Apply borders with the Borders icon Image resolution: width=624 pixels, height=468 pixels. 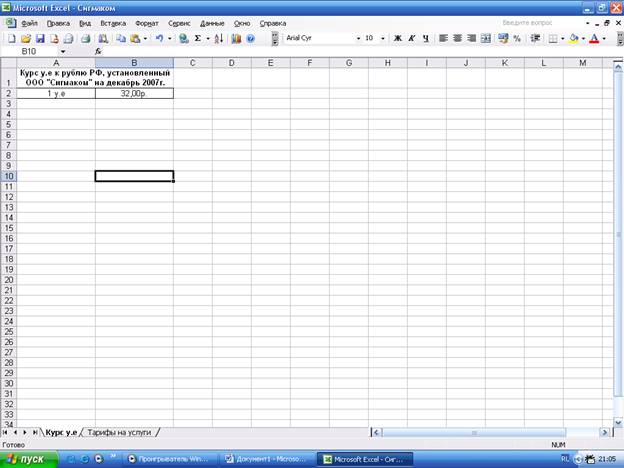pos(553,38)
